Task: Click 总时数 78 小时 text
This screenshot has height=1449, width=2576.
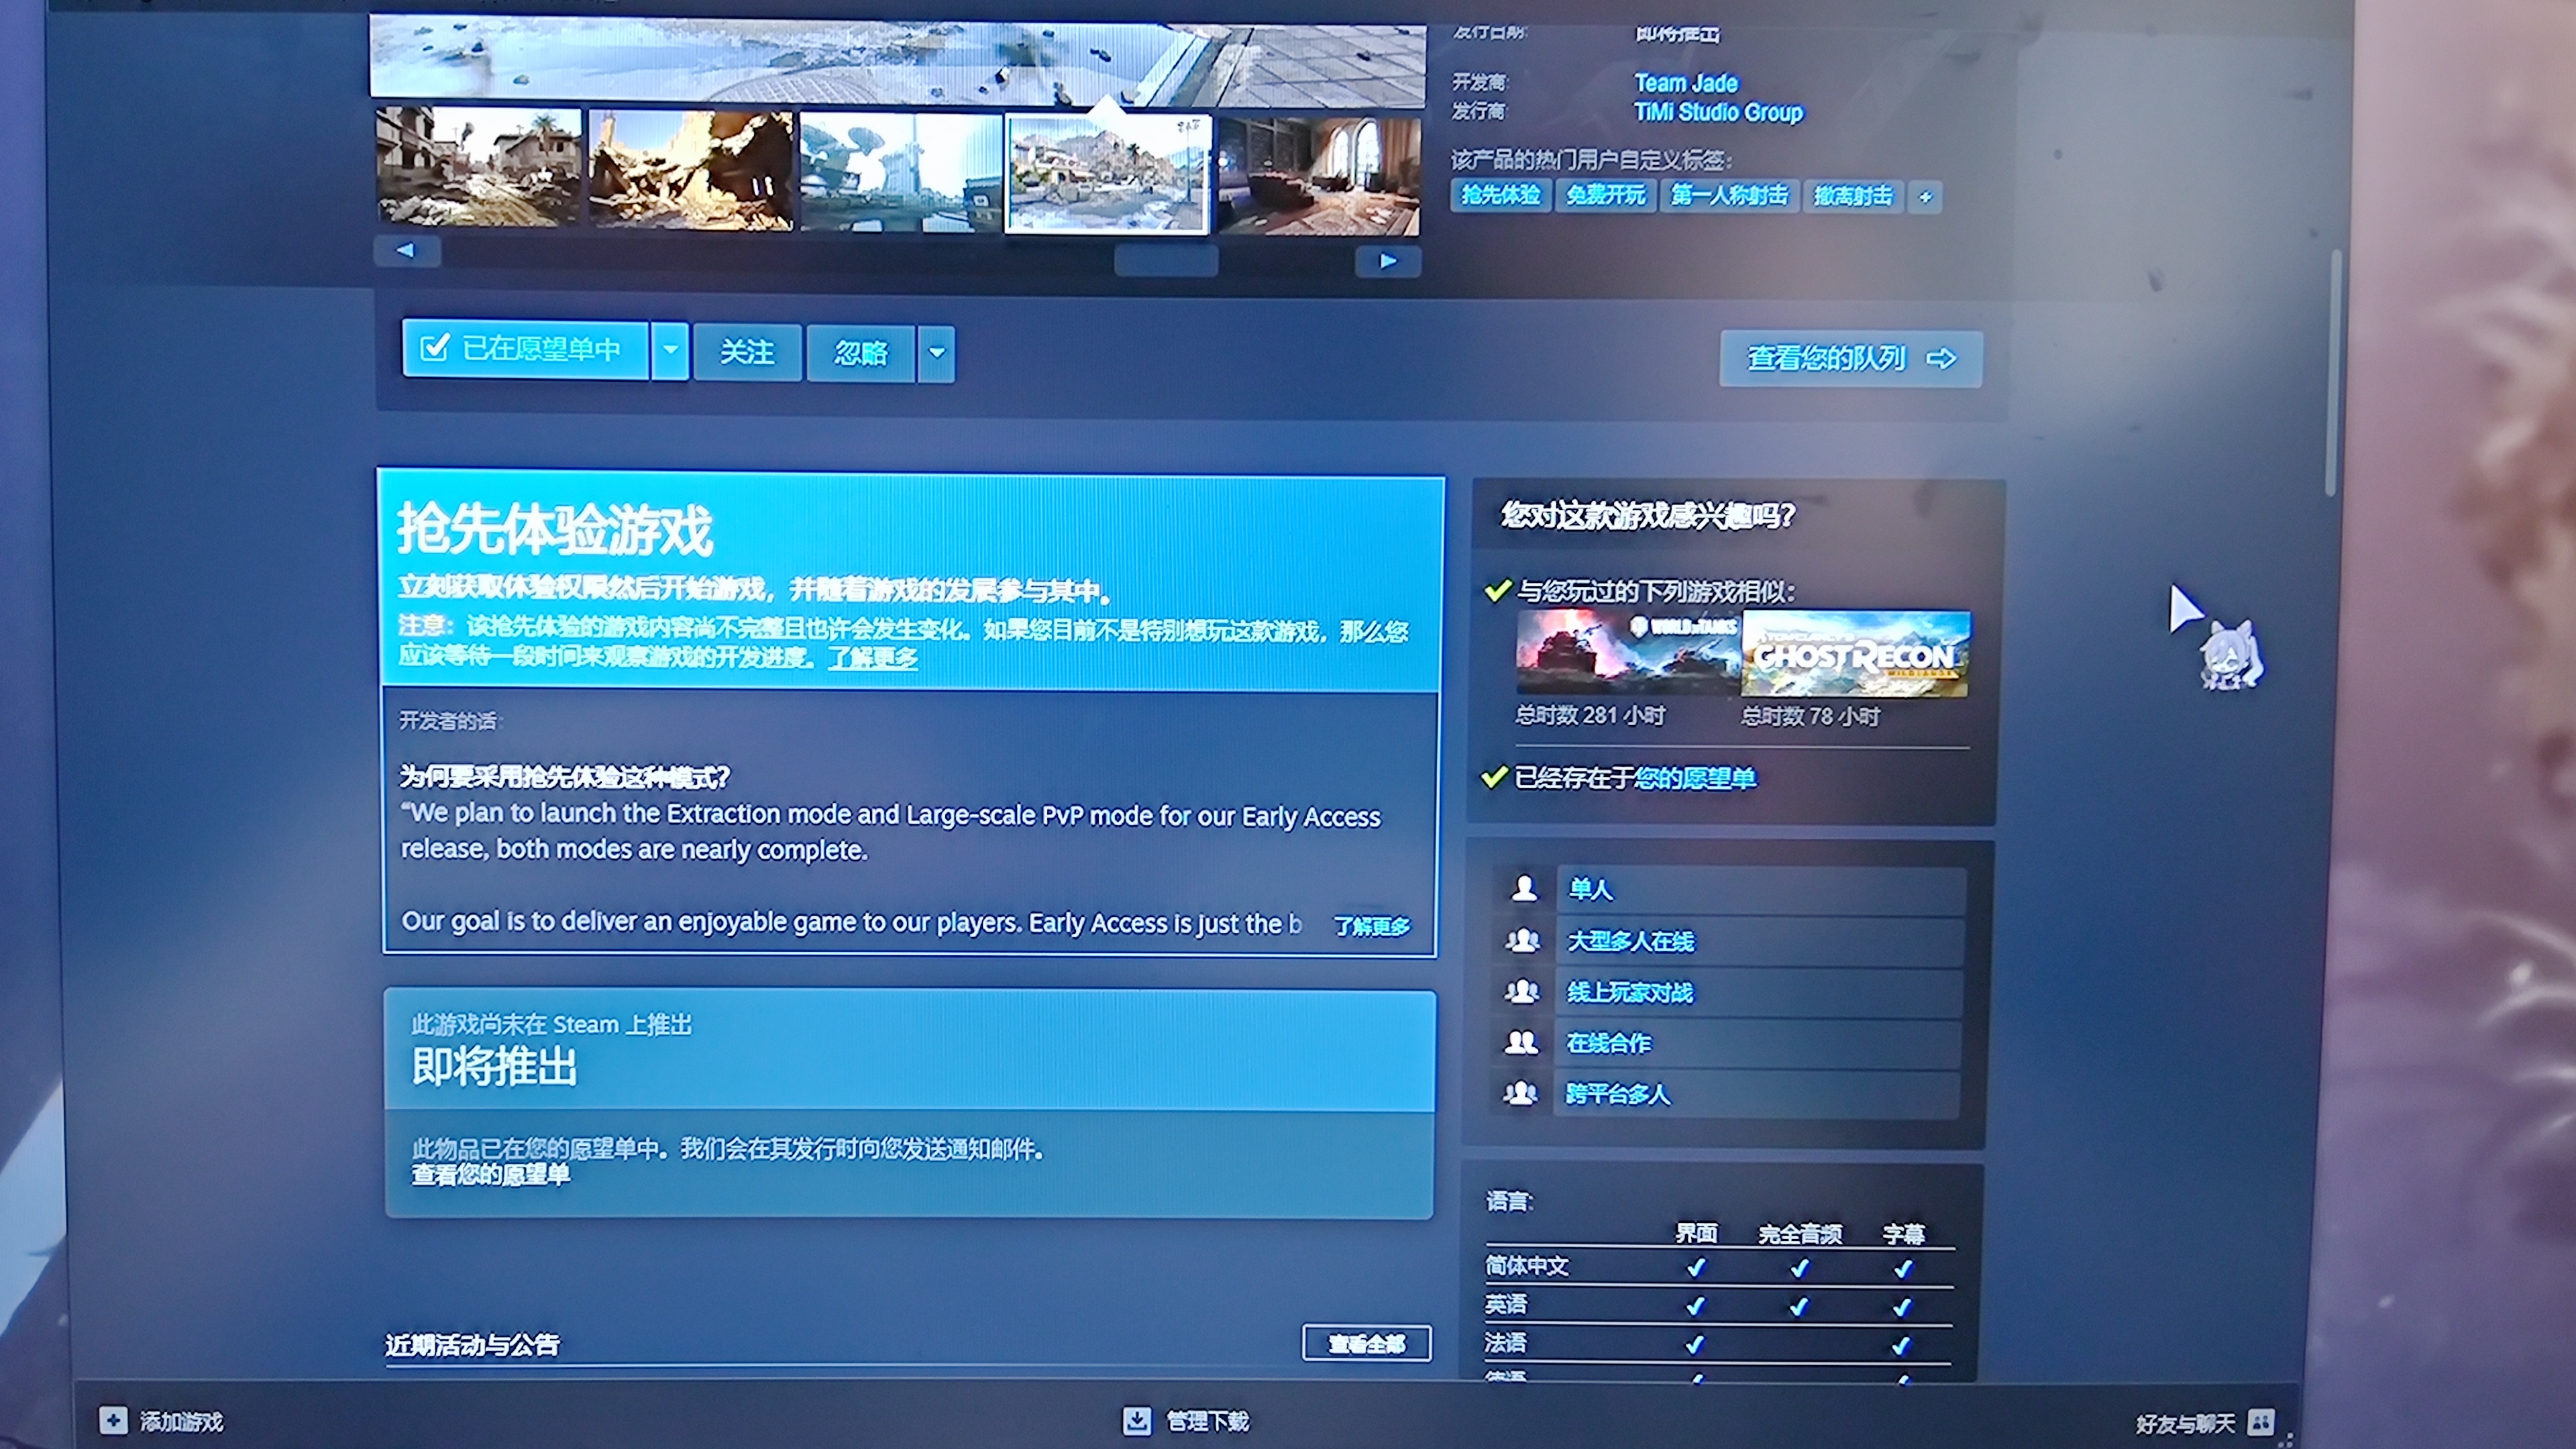Action: coord(1810,716)
